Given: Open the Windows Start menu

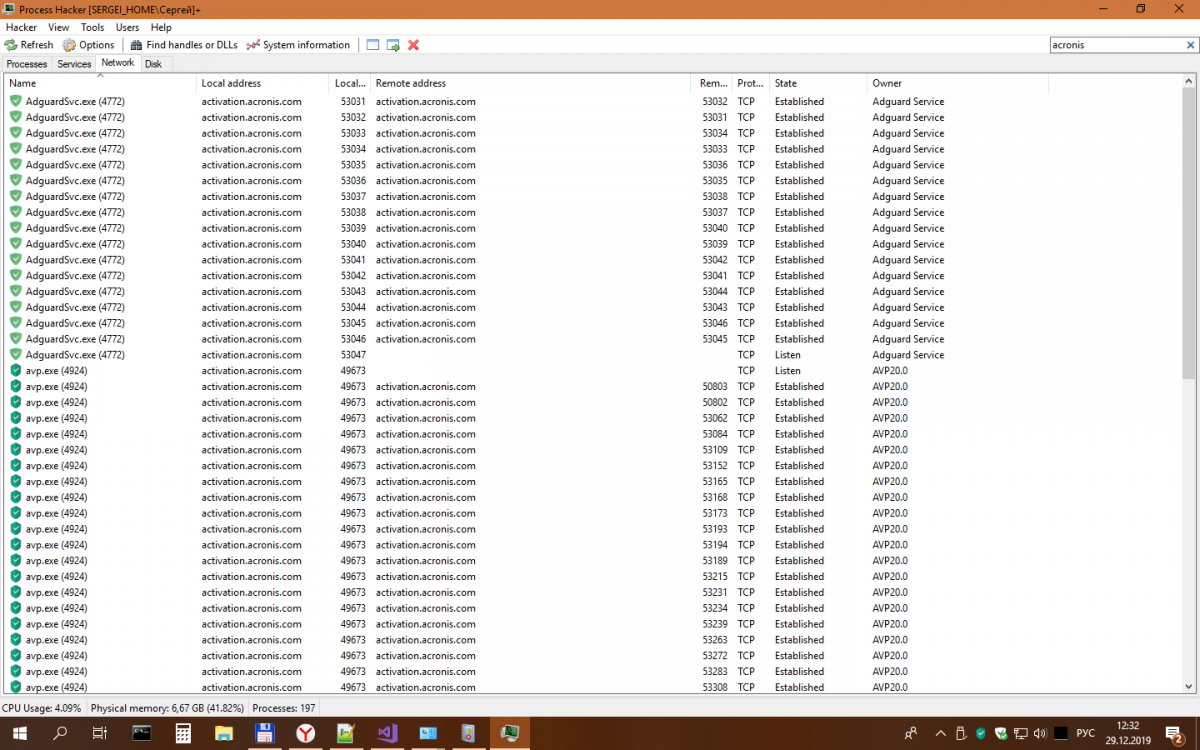Looking at the screenshot, I should (20, 734).
